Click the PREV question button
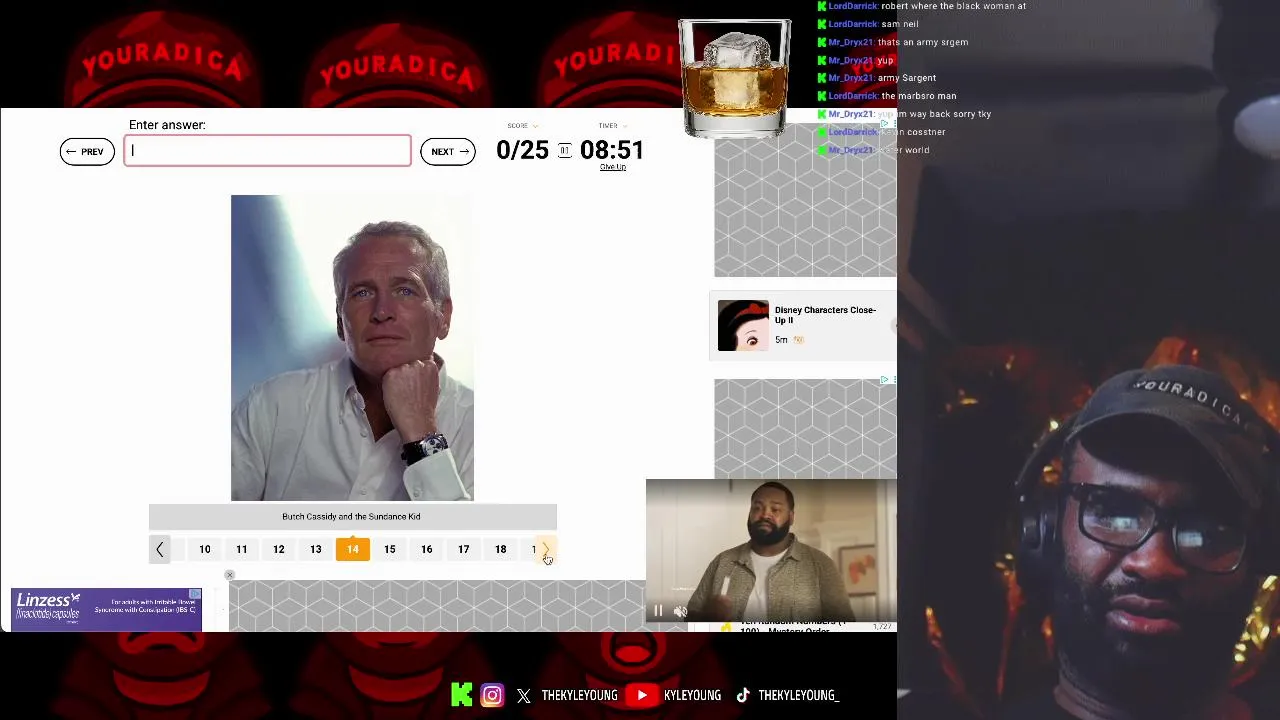1280x720 pixels. [x=87, y=151]
